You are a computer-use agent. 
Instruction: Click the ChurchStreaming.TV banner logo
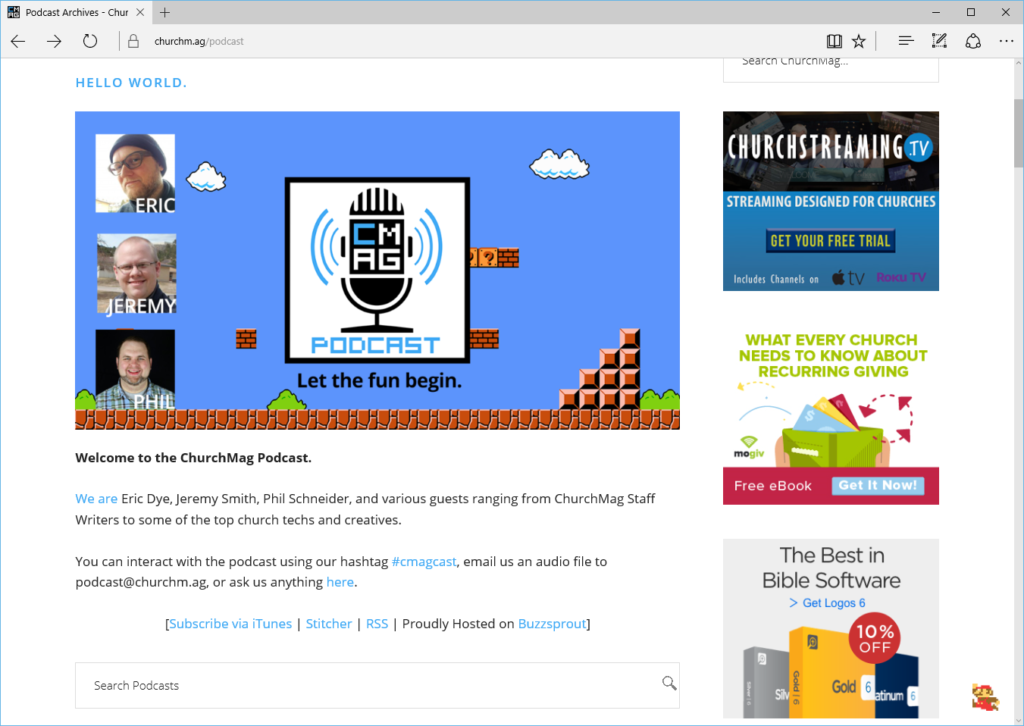pyautogui.click(x=830, y=148)
